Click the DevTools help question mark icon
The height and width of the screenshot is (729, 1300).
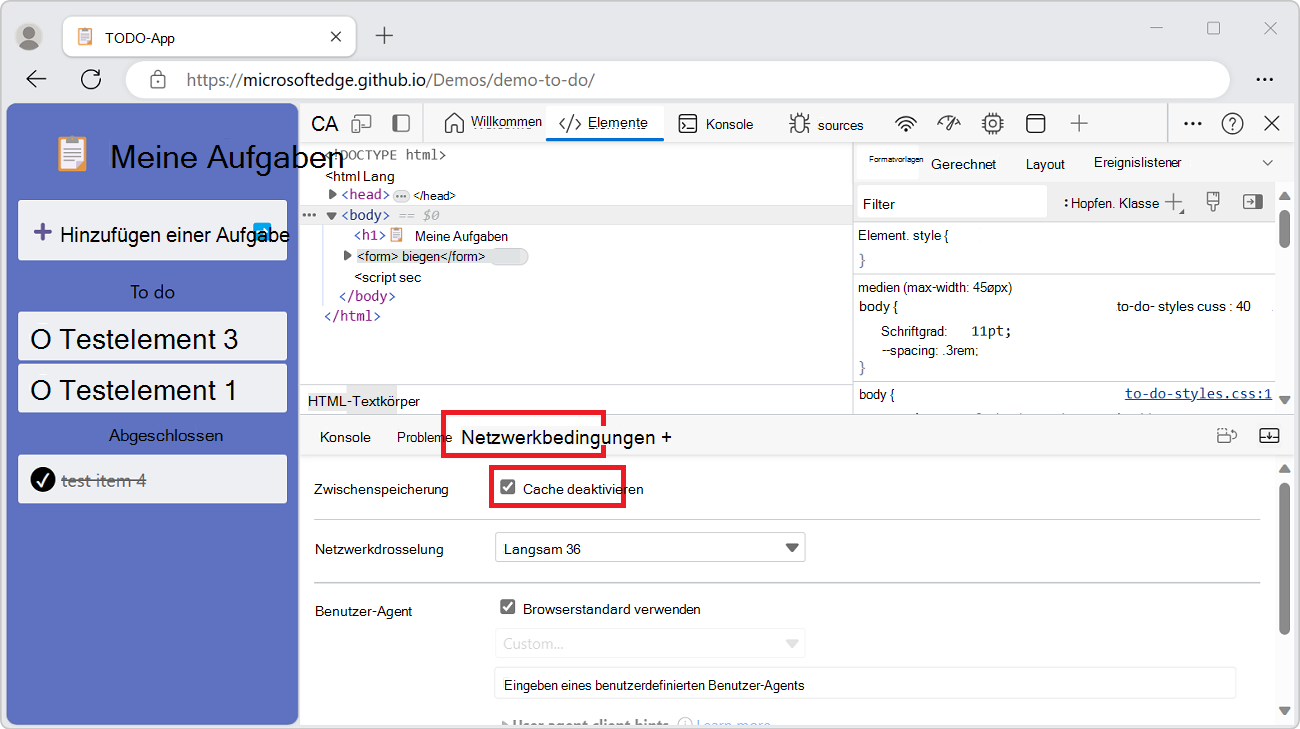[1232, 123]
